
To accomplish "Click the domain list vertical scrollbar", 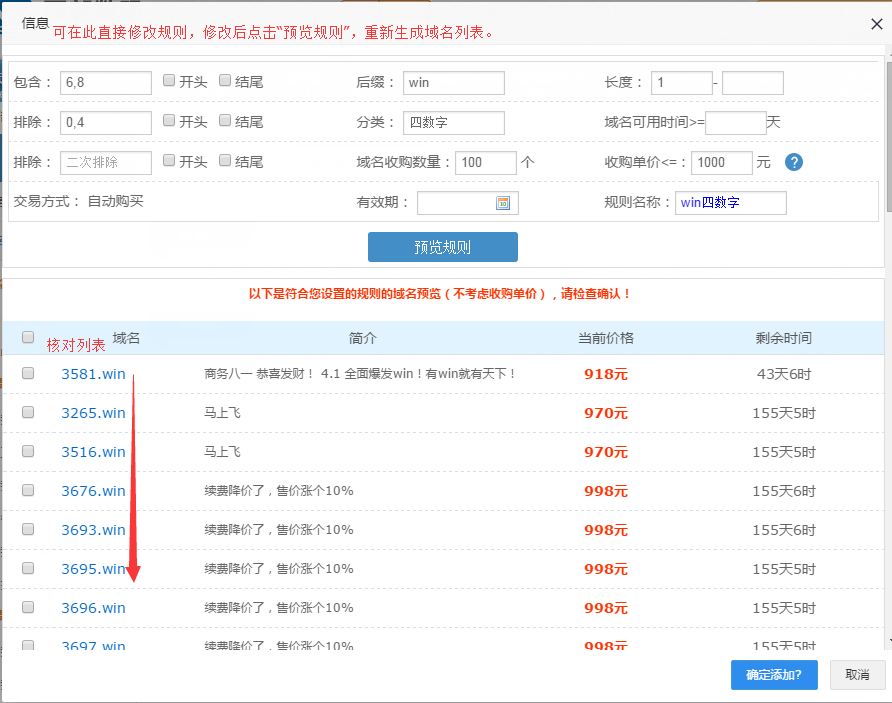I will point(887,480).
